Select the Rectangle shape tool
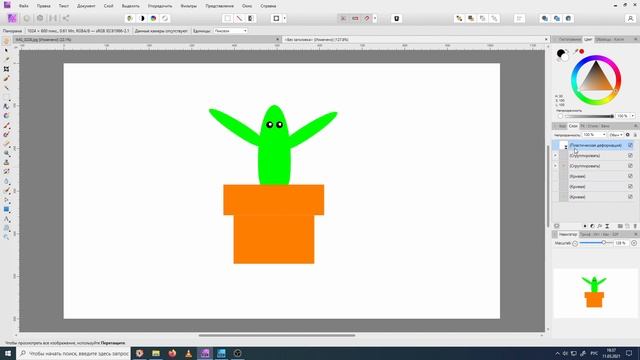Viewport: 640px width, 360px height. 6,209
